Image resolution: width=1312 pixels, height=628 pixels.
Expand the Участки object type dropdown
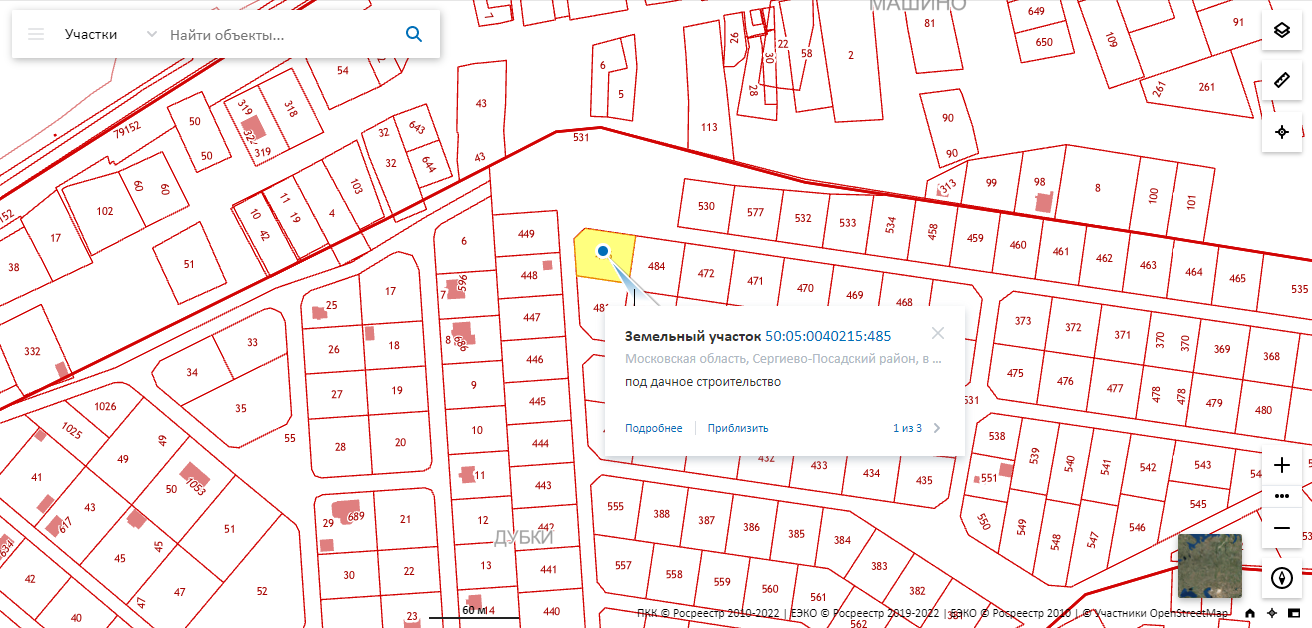click(151, 34)
